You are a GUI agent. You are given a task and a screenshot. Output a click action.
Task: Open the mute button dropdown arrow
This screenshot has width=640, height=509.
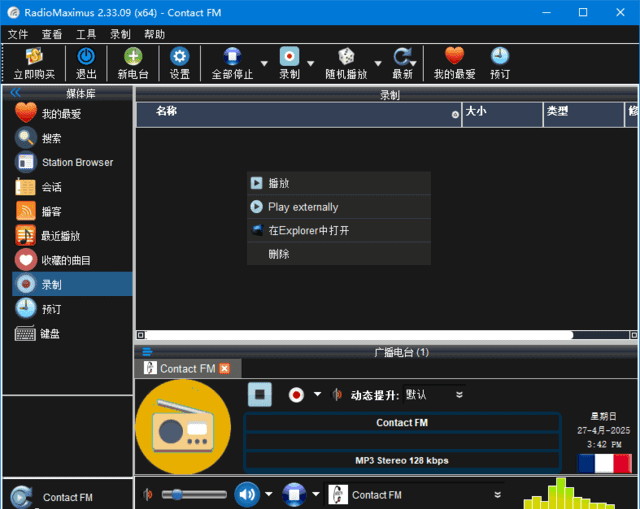(269, 494)
